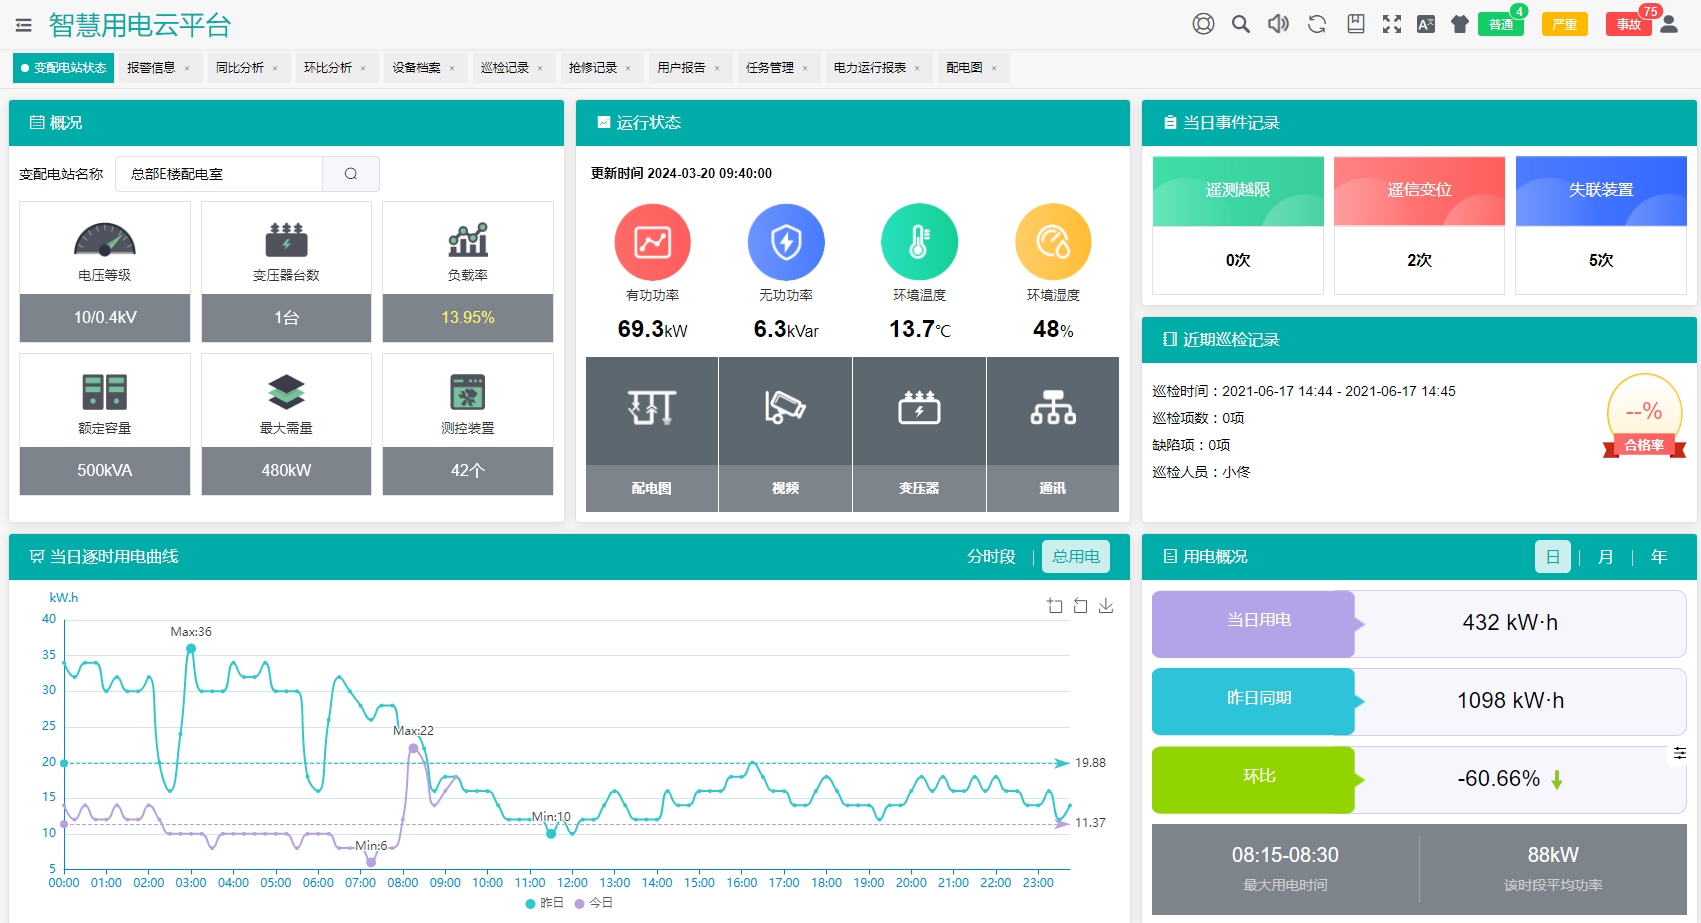Viewport: 1701px width, 923px height.
Task: Click the 电压等级 gauge icon
Action: (105, 240)
